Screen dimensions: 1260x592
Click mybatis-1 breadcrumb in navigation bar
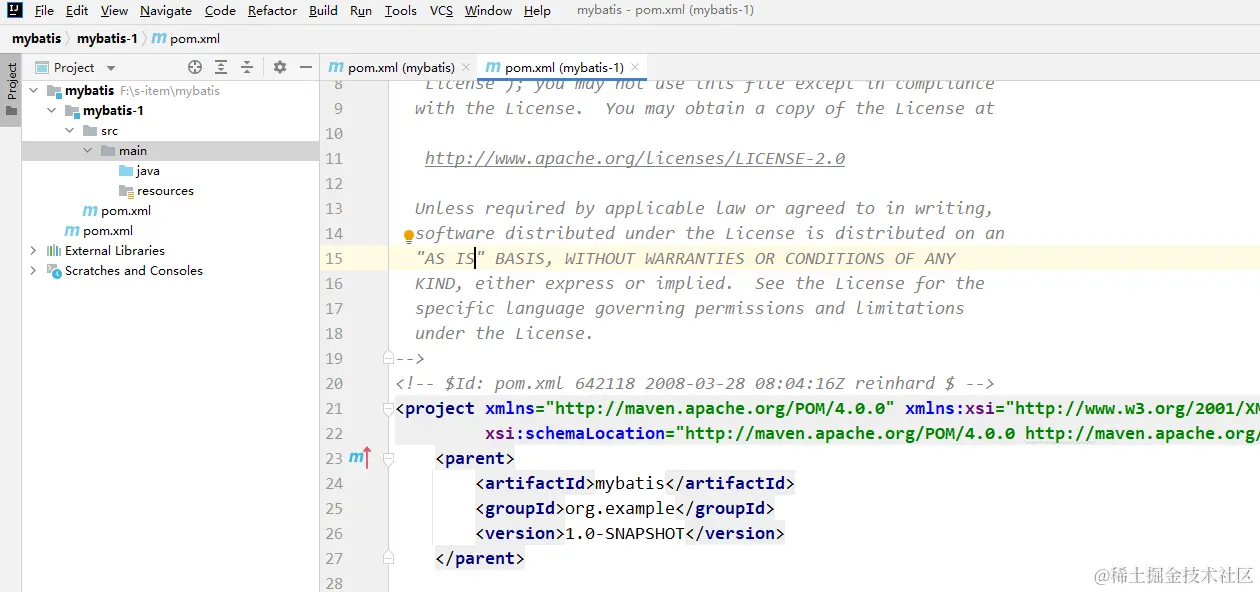pyautogui.click(x=107, y=39)
